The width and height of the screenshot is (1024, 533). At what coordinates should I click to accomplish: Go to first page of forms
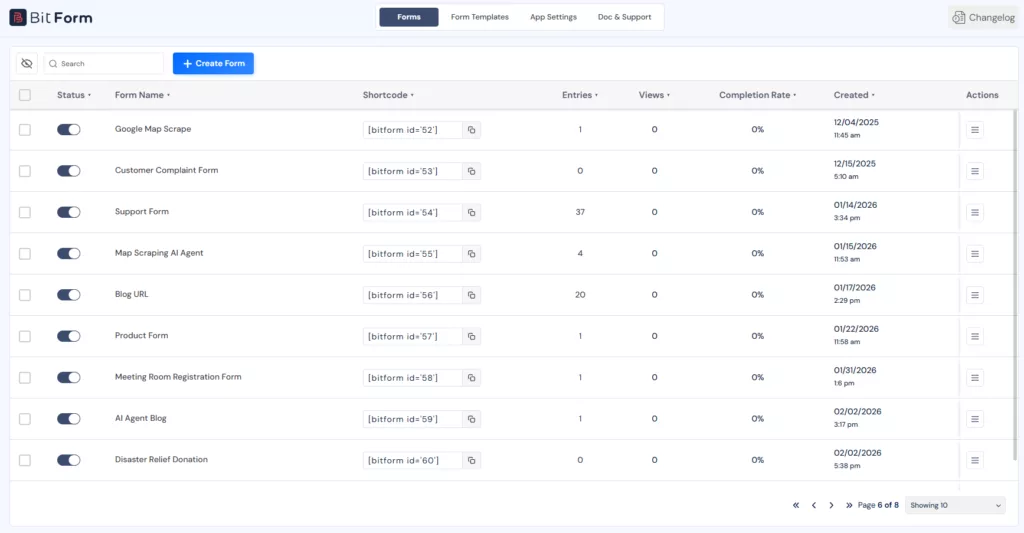[796, 505]
